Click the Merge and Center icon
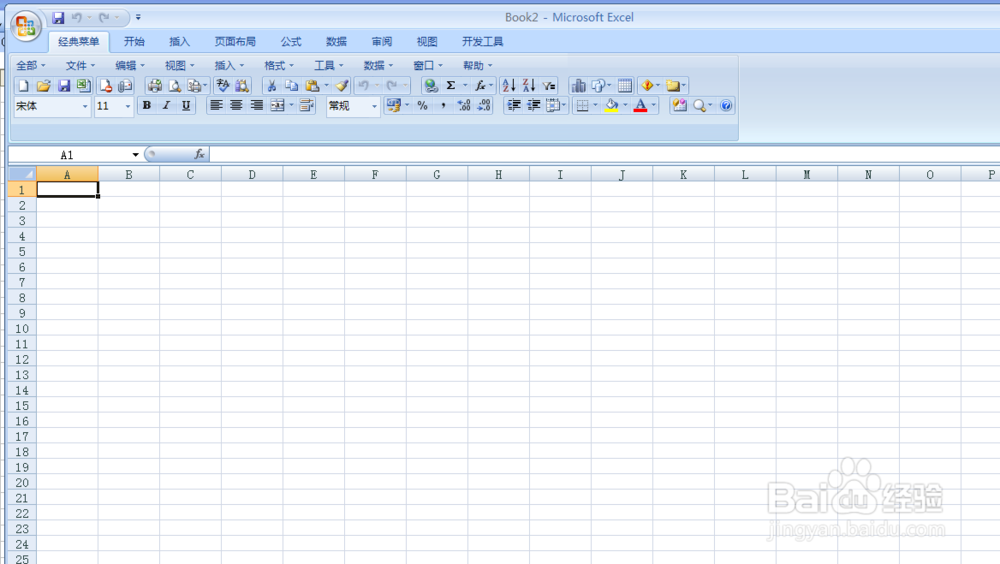1000x564 pixels. (277, 106)
